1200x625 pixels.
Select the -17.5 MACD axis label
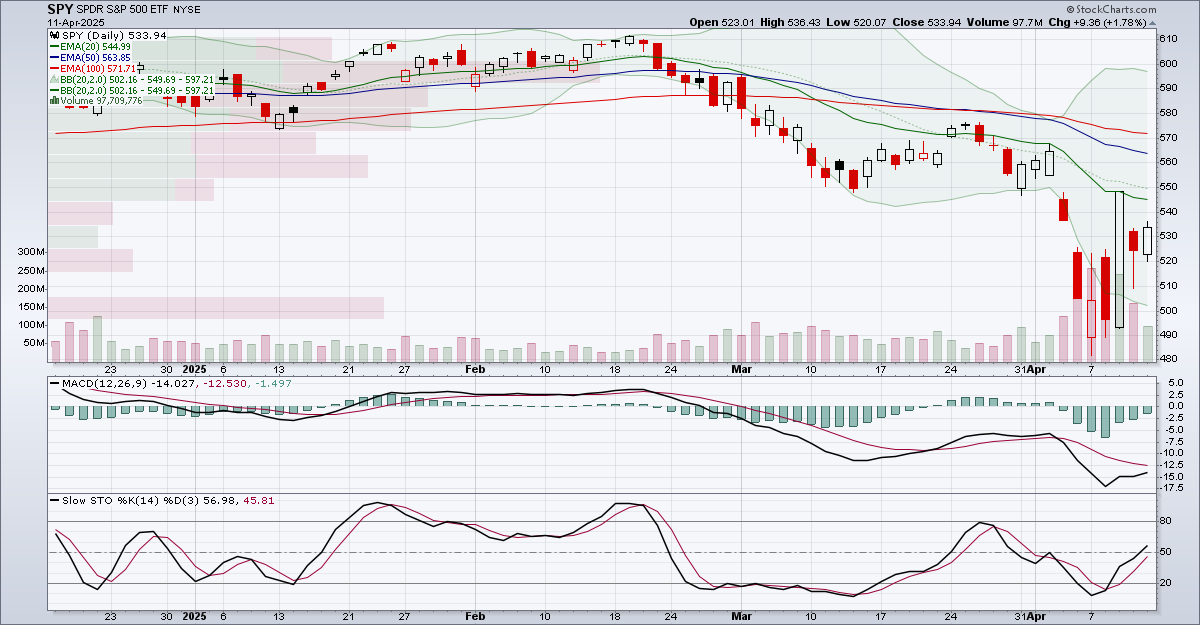pyautogui.click(x=1170, y=488)
